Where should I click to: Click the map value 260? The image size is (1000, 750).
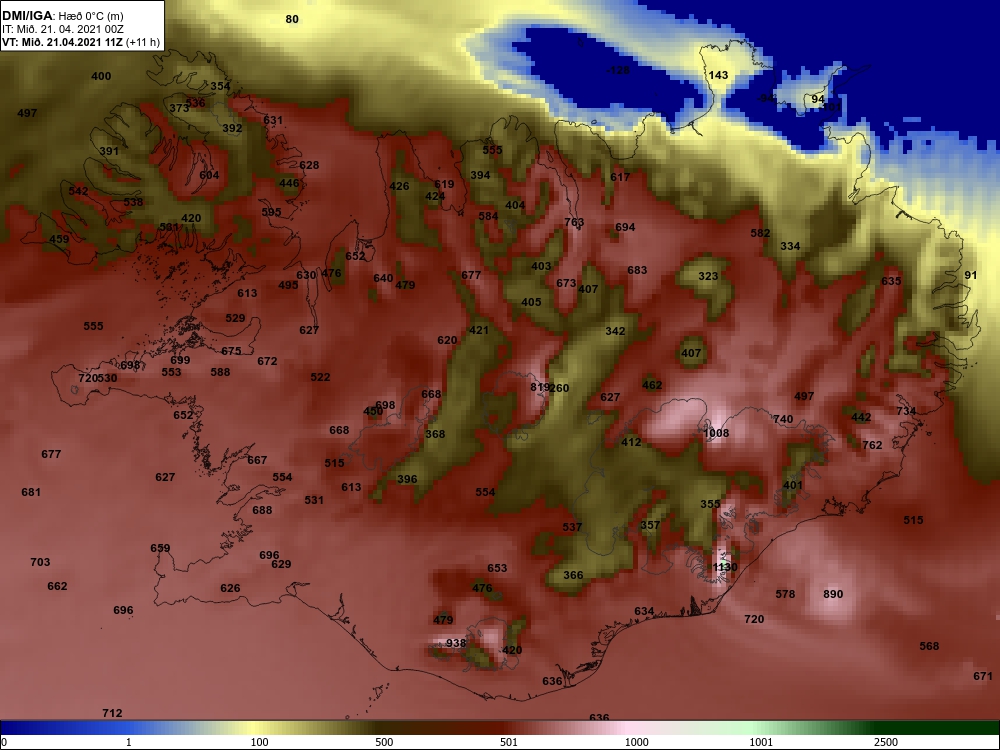point(559,388)
